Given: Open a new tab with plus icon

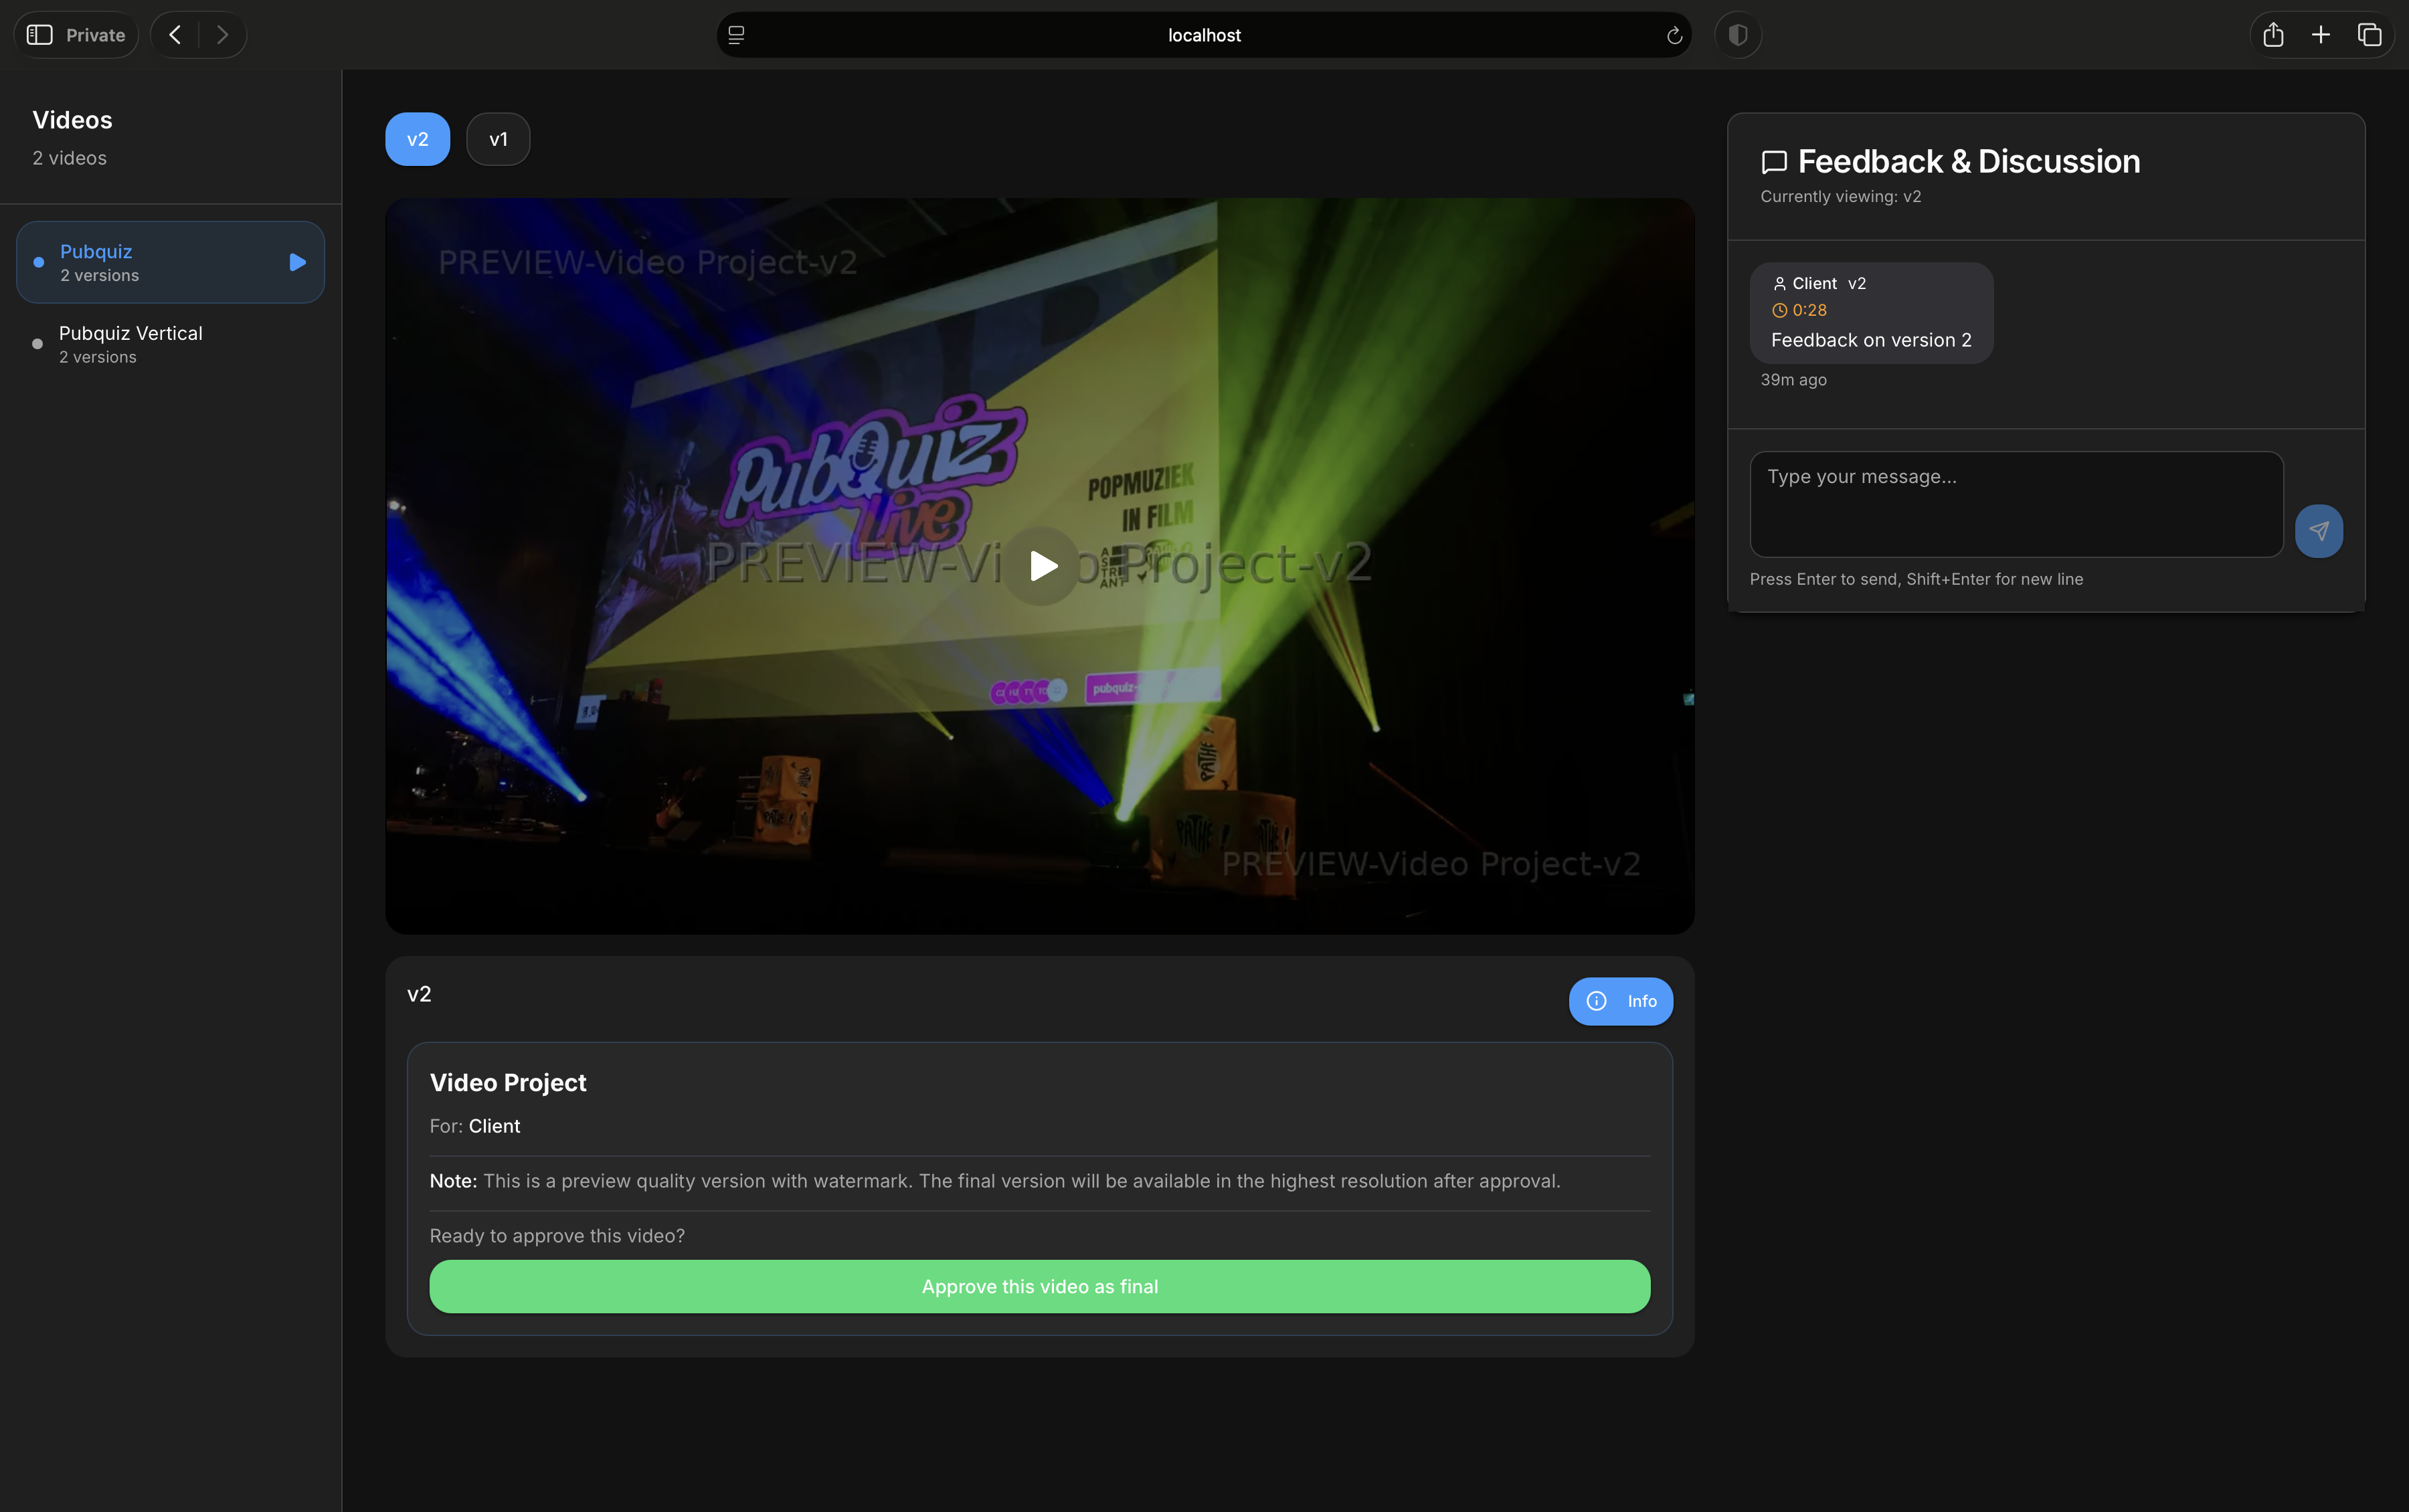Looking at the screenshot, I should coord(2320,35).
